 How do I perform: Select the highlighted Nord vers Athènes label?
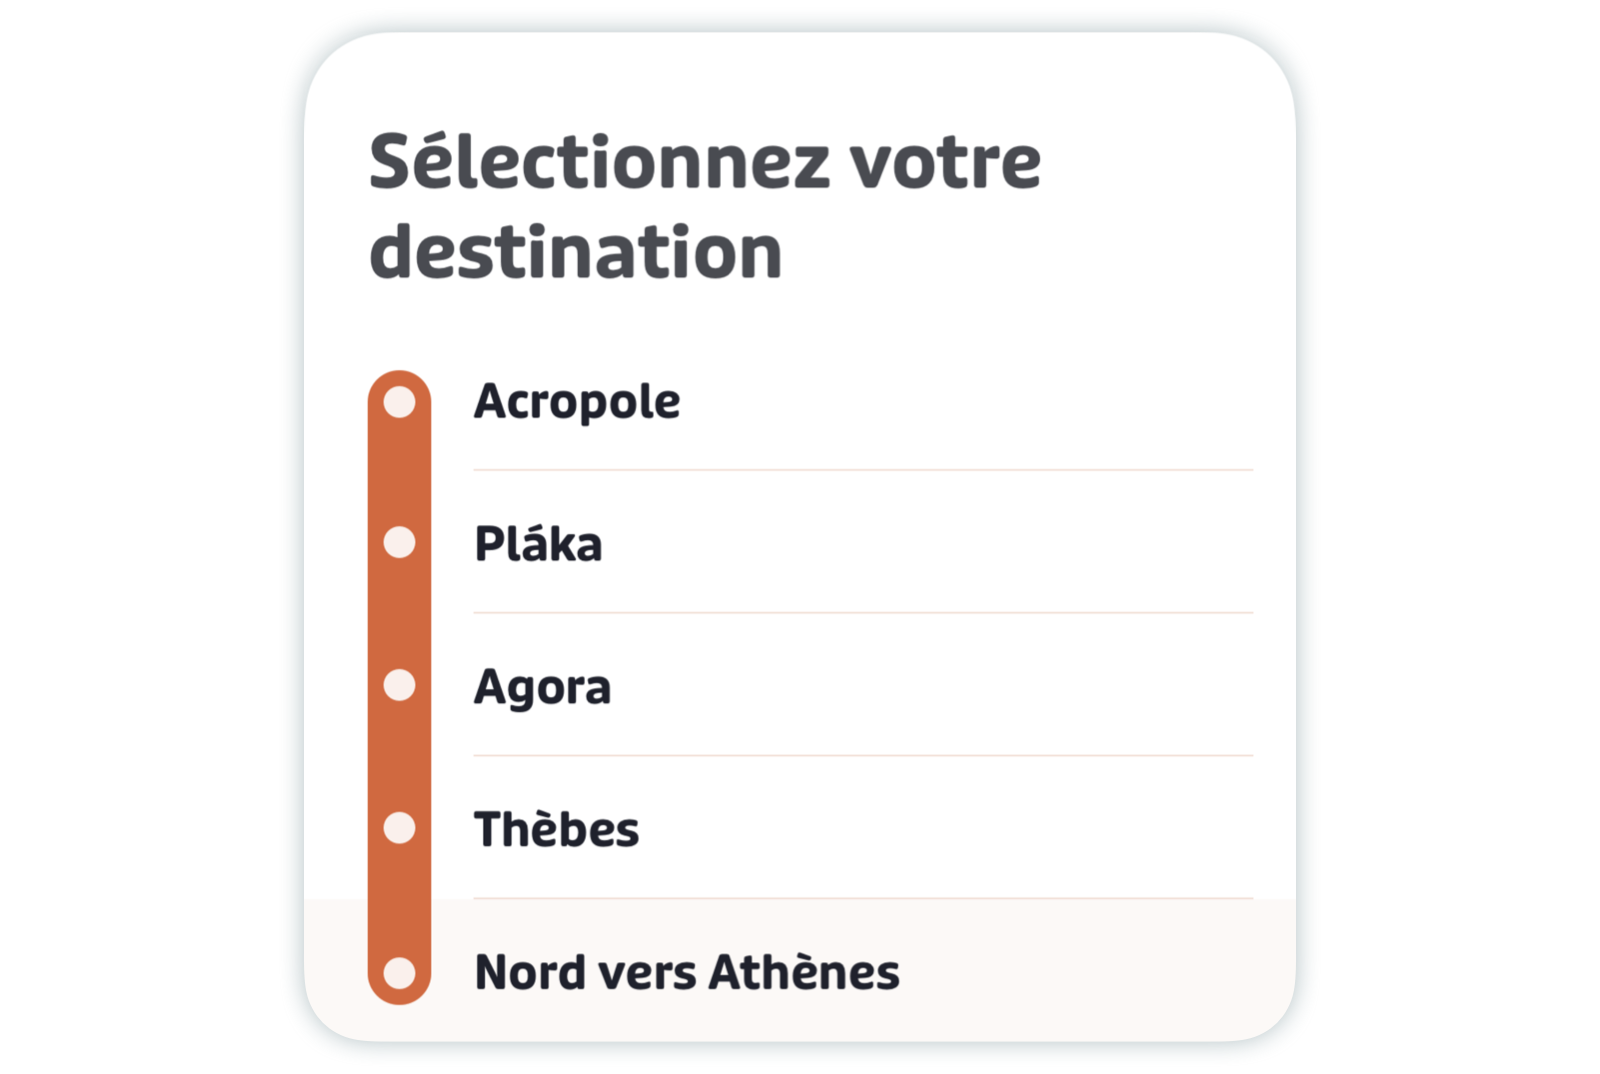[x=687, y=972]
